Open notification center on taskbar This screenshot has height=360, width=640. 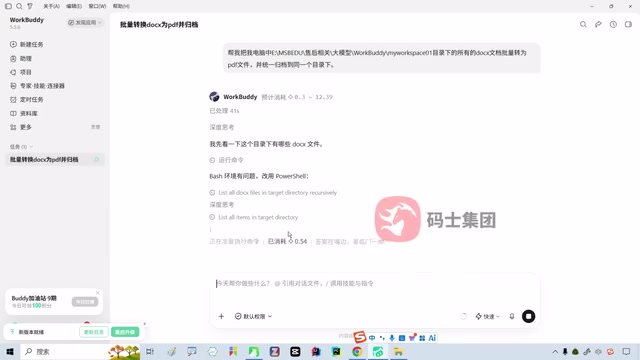tap(627, 351)
